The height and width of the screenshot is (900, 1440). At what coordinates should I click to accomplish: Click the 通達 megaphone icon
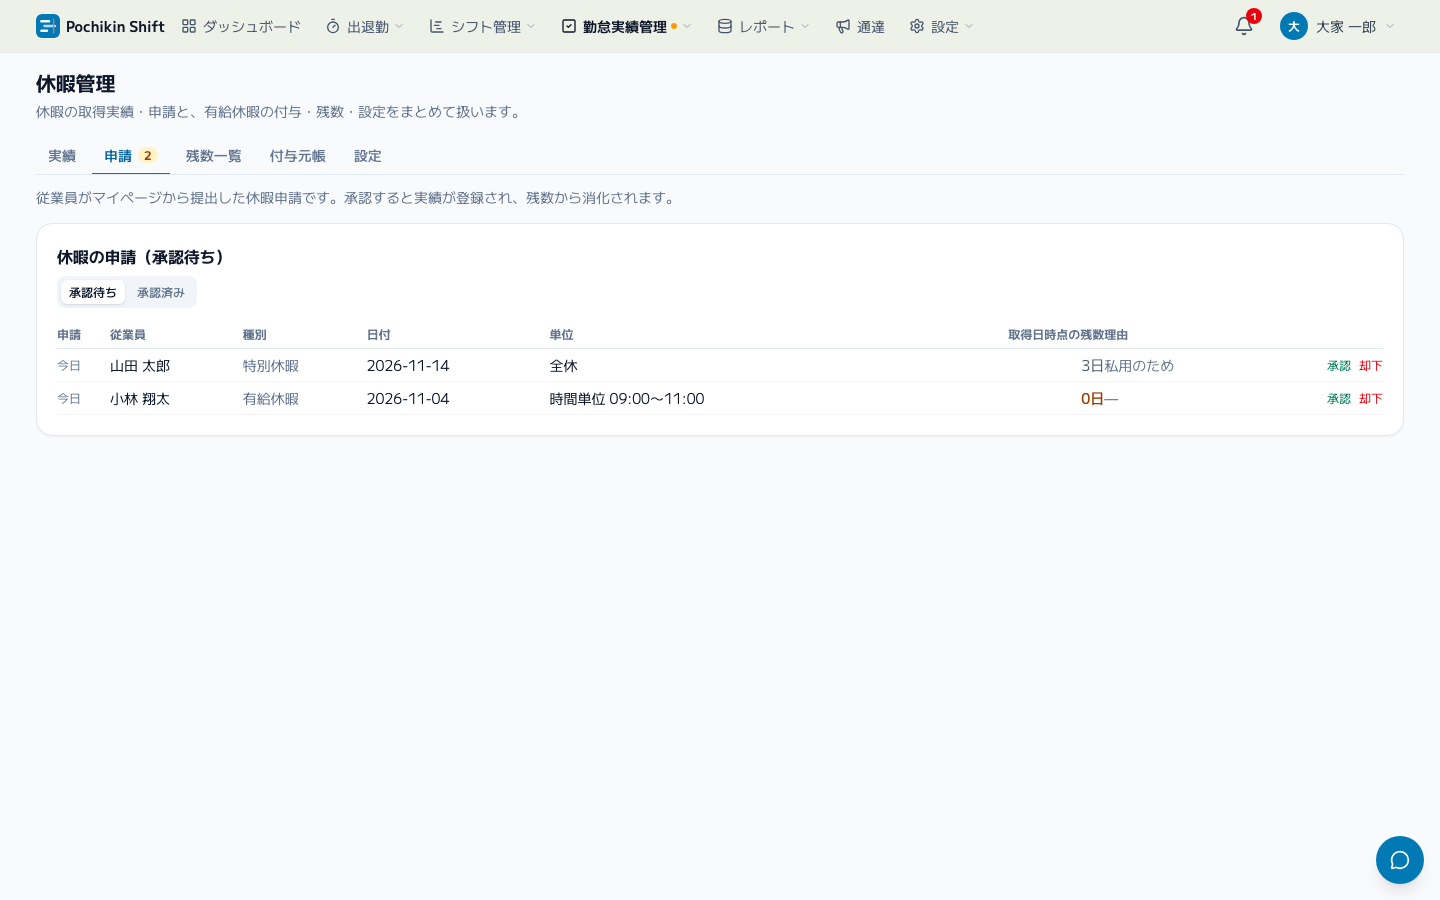click(x=843, y=26)
